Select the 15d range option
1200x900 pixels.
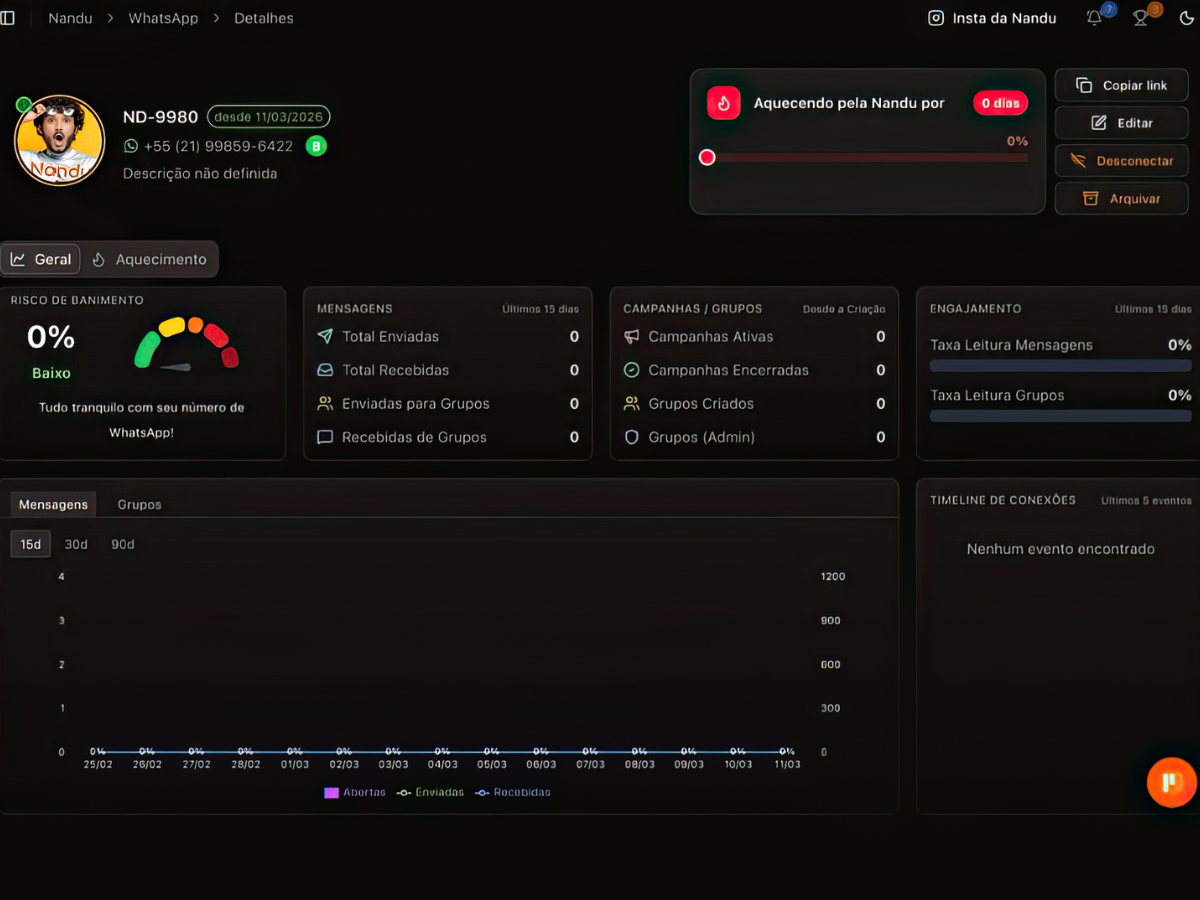click(x=31, y=544)
